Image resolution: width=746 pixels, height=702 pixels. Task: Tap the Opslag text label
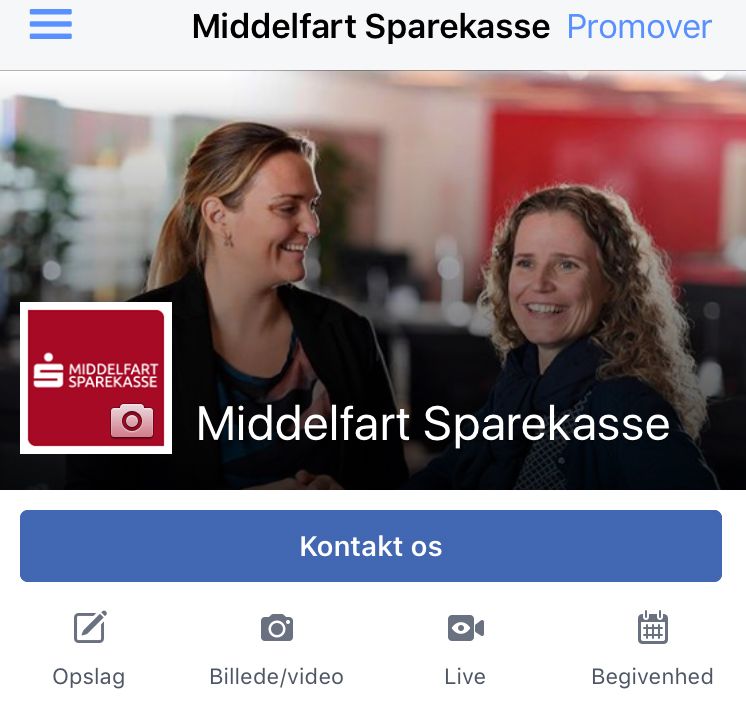(x=88, y=677)
